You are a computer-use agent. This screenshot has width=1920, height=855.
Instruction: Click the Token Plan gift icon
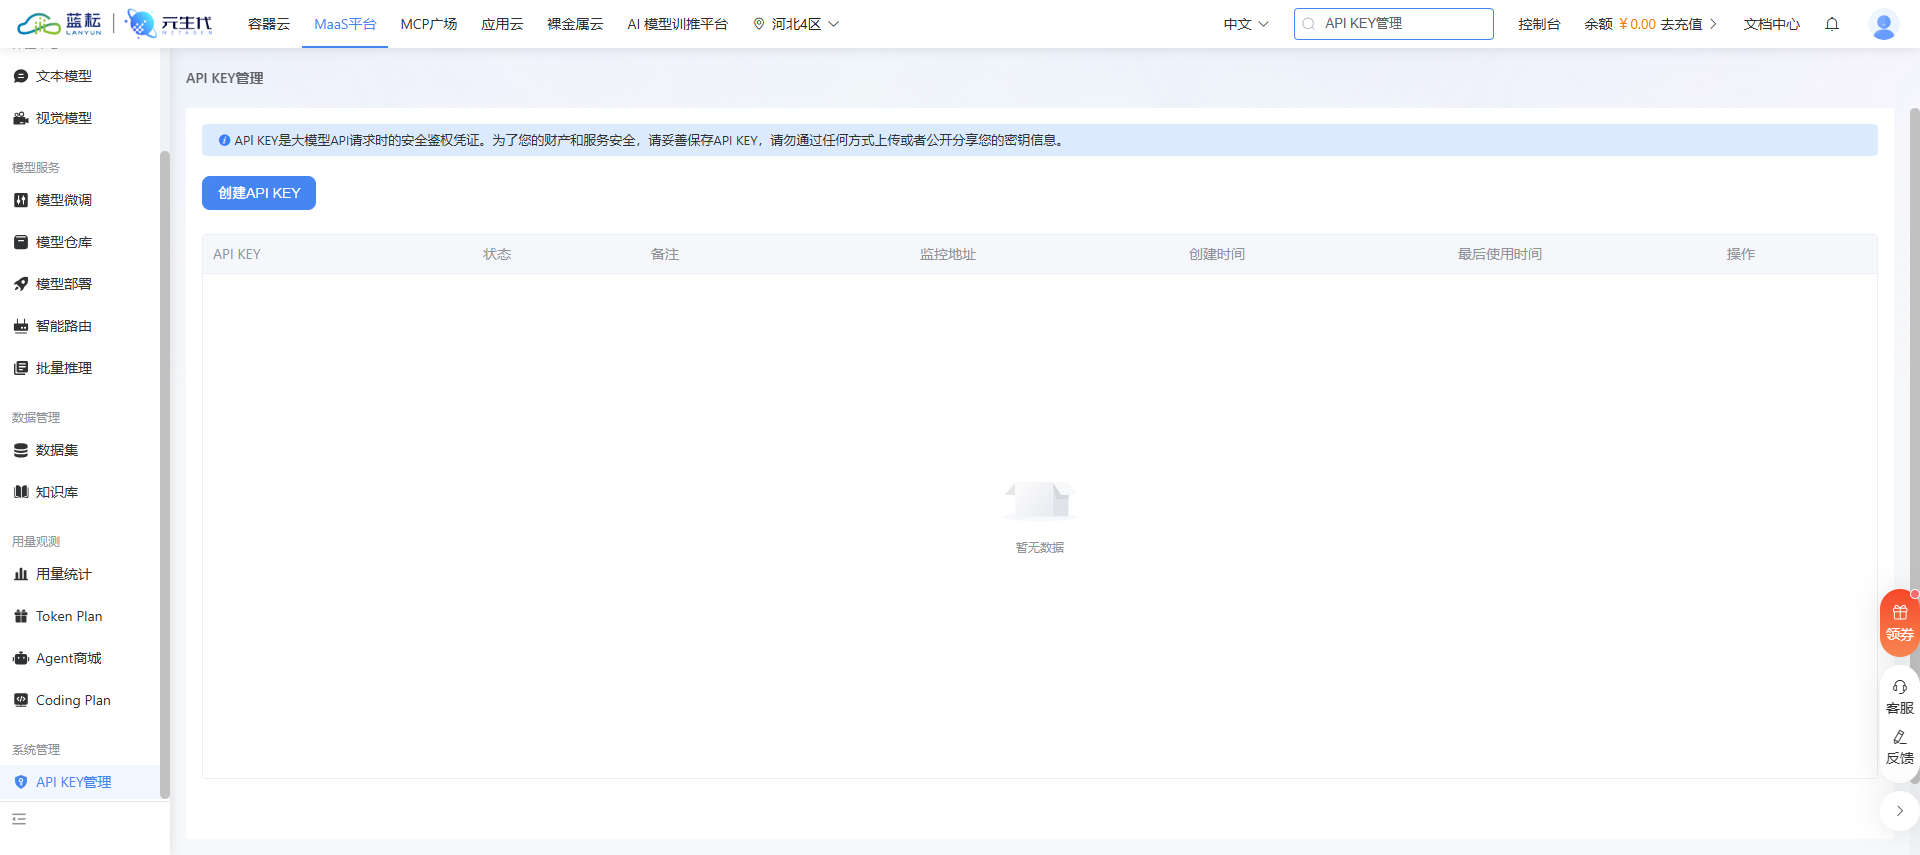coord(21,616)
